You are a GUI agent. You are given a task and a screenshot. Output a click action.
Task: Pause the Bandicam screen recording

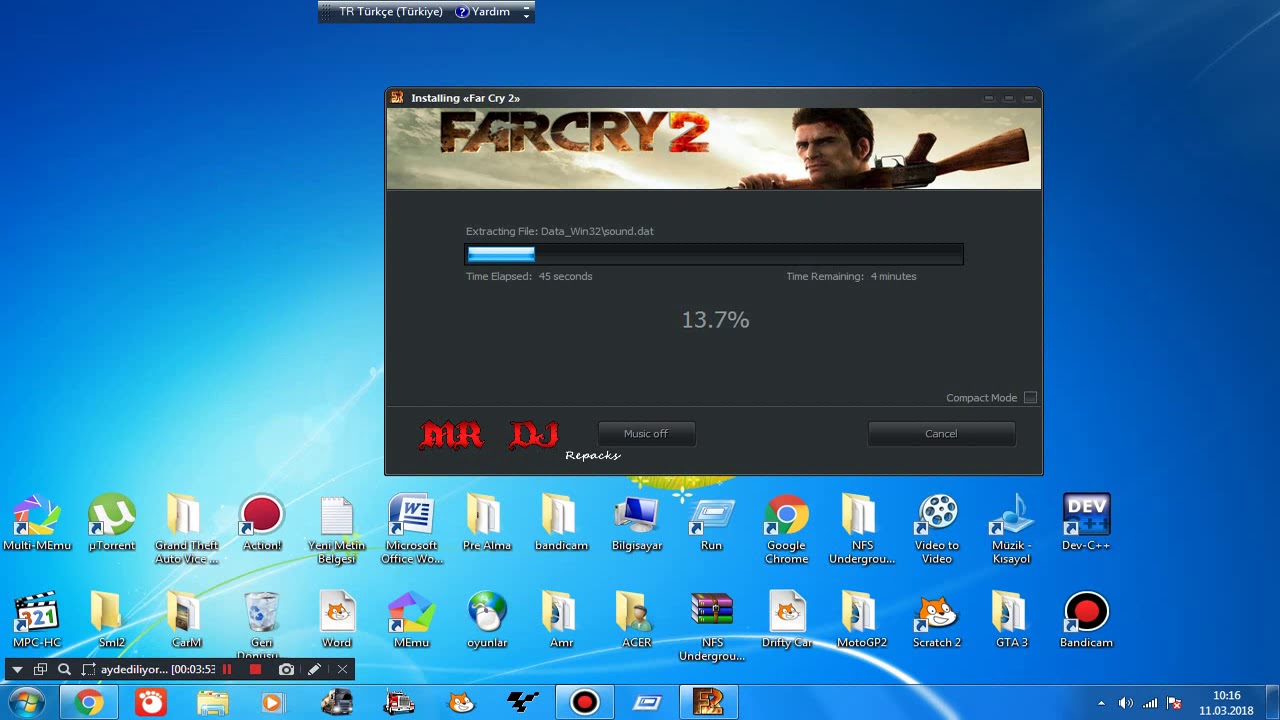(x=228, y=669)
